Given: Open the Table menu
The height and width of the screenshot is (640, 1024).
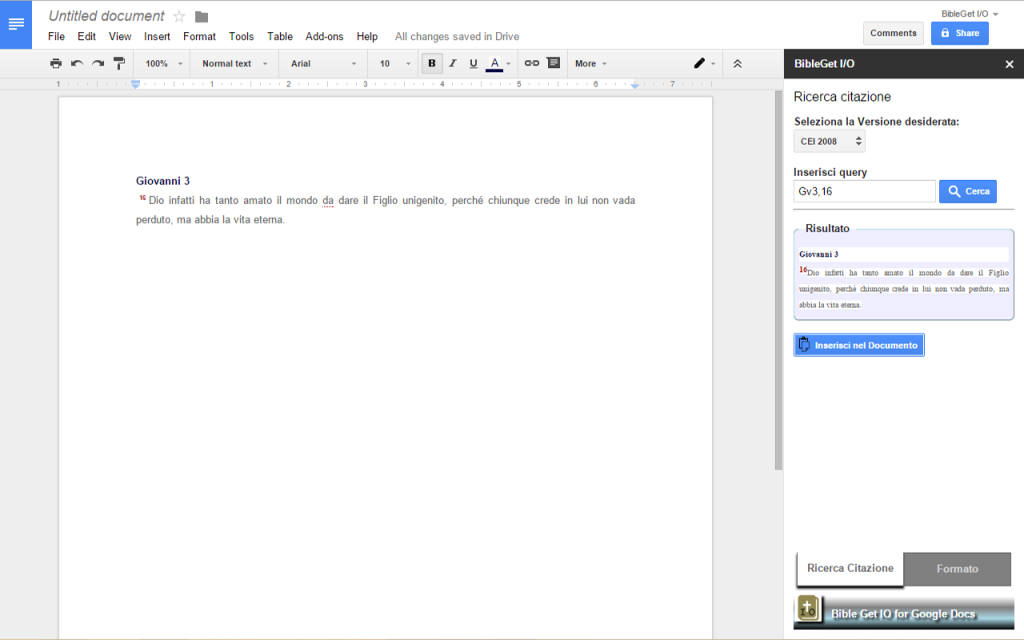Looking at the screenshot, I should (280, 37).
